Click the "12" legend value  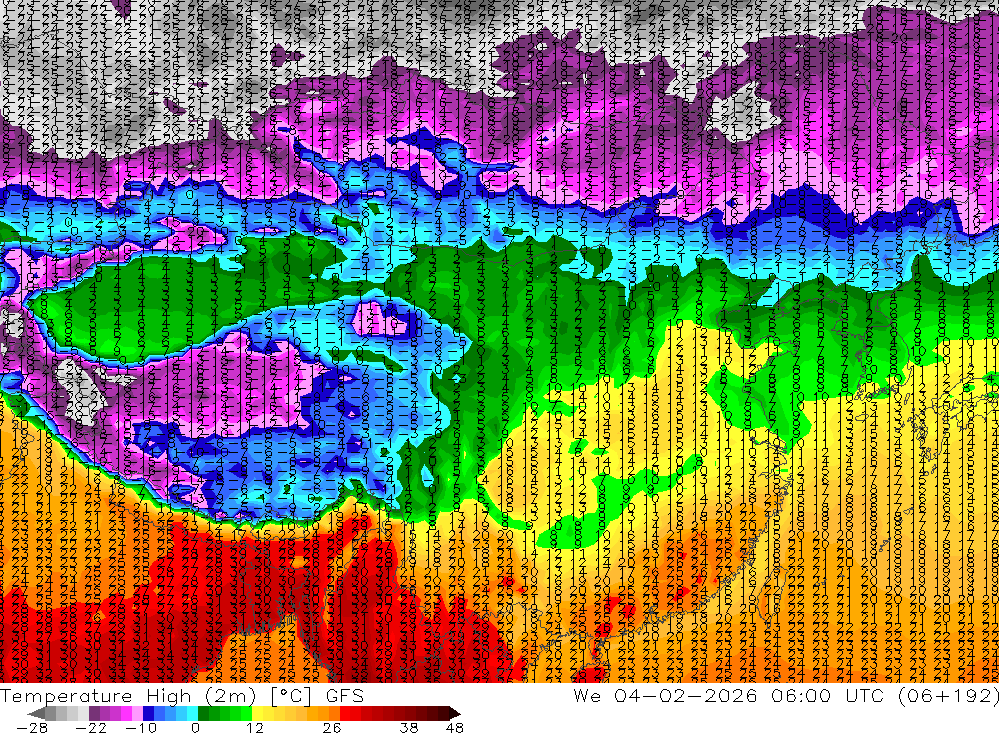(x=254, y=728)
